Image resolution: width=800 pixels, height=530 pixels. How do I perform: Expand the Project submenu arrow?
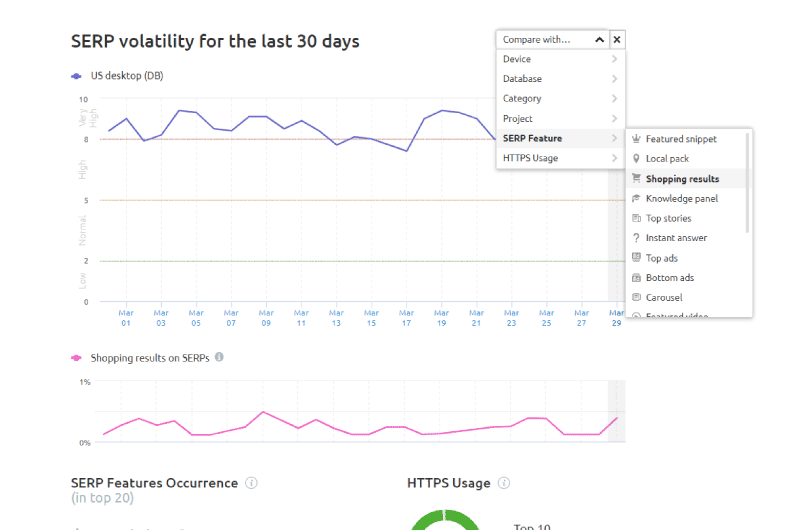pyautogui.click(x=614, y=118)
